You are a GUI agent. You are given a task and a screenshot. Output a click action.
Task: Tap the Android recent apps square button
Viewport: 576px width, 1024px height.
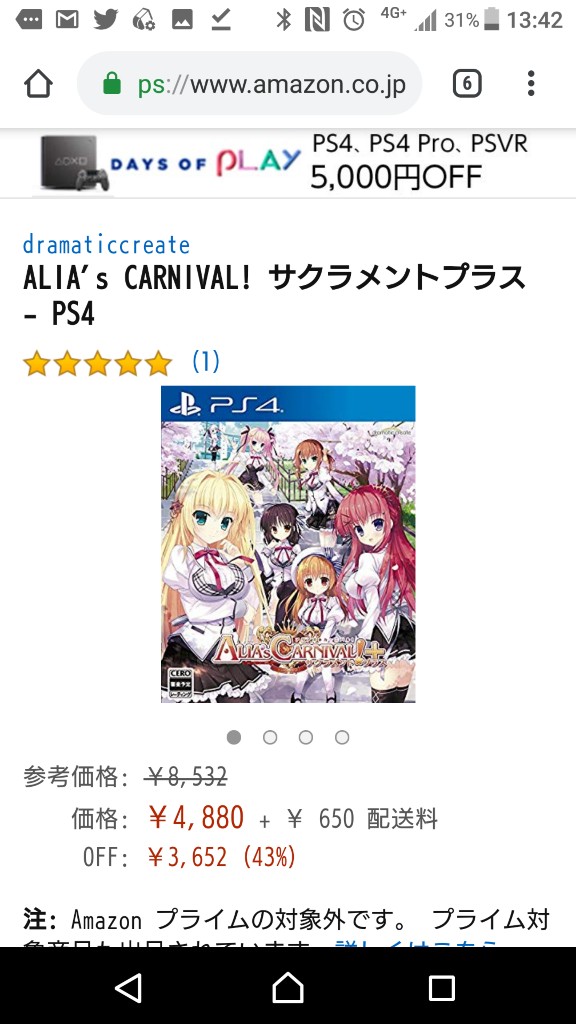coord(441,988)
